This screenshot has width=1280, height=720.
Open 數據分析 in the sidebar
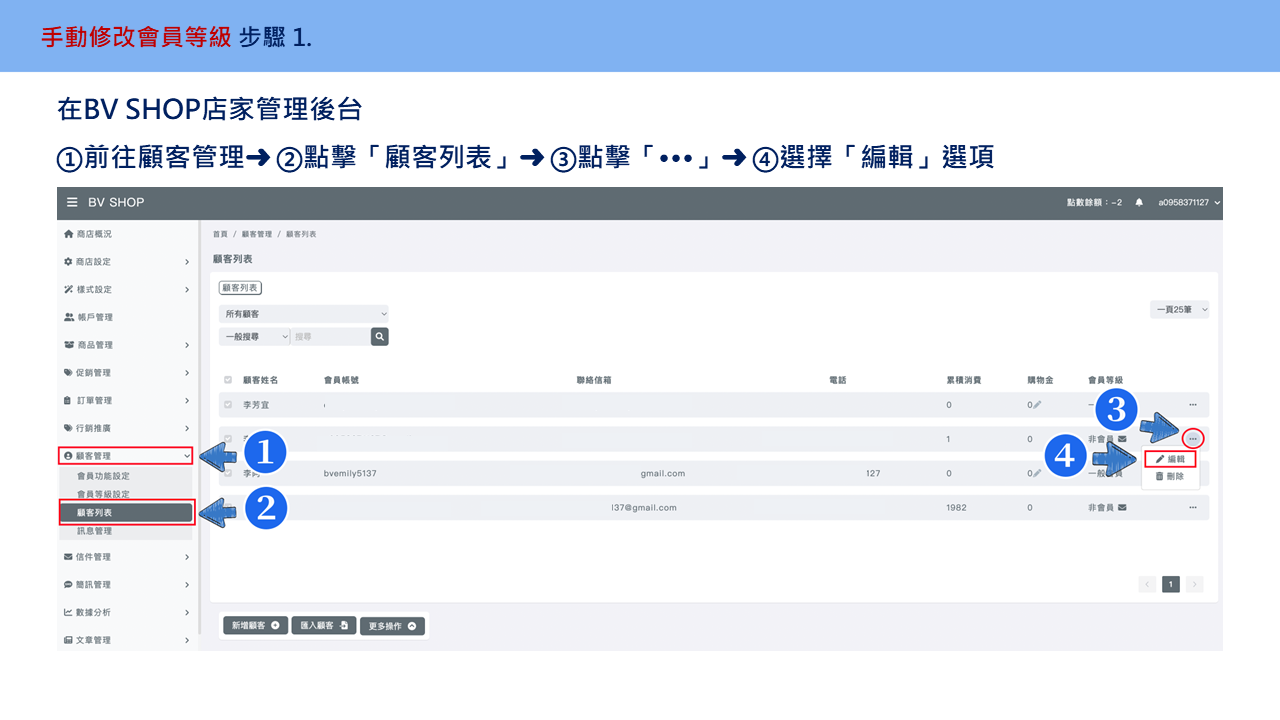tap(126, 612)
